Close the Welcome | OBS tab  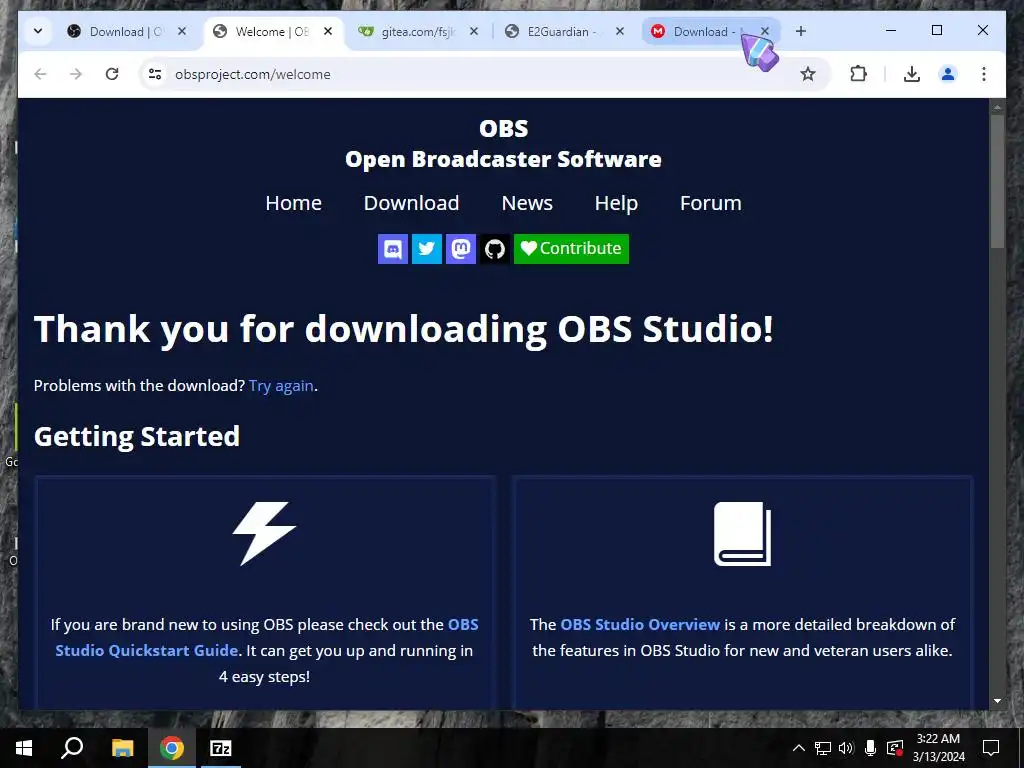pyautogui.click(x=328, y=31)
